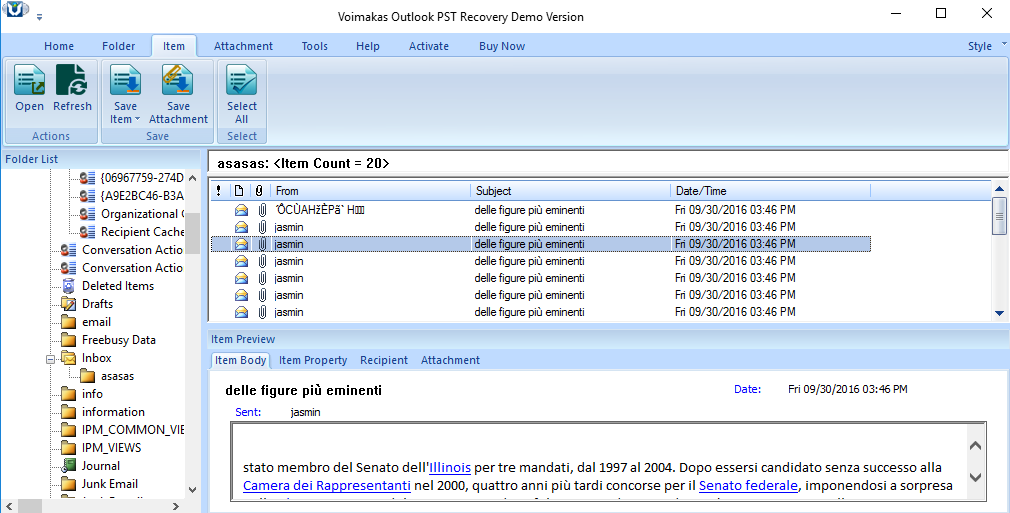The height and width of the screenshot is (513, 1010).
Task: Select the email folder
Action: (x=97, y=322)
